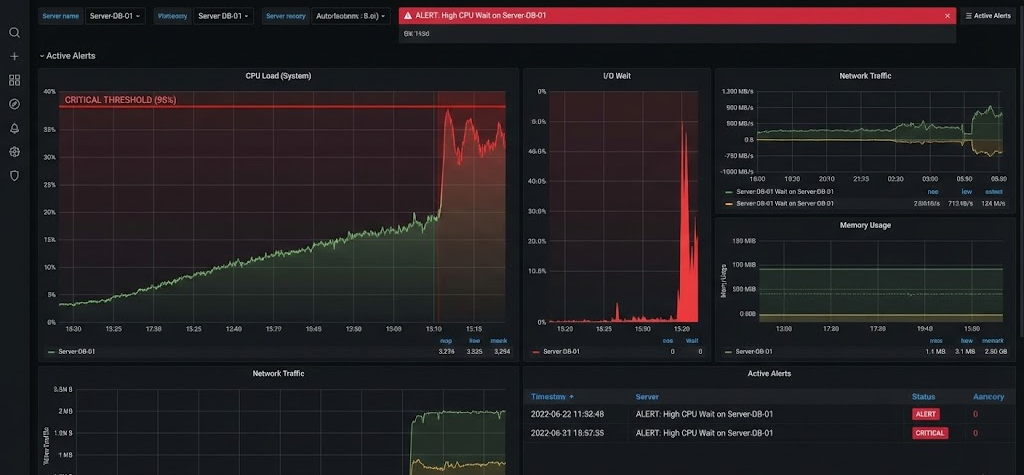Screen dimensions: 1024x475
Task: Click the Active Alerts button at top right
Action: 988,16
